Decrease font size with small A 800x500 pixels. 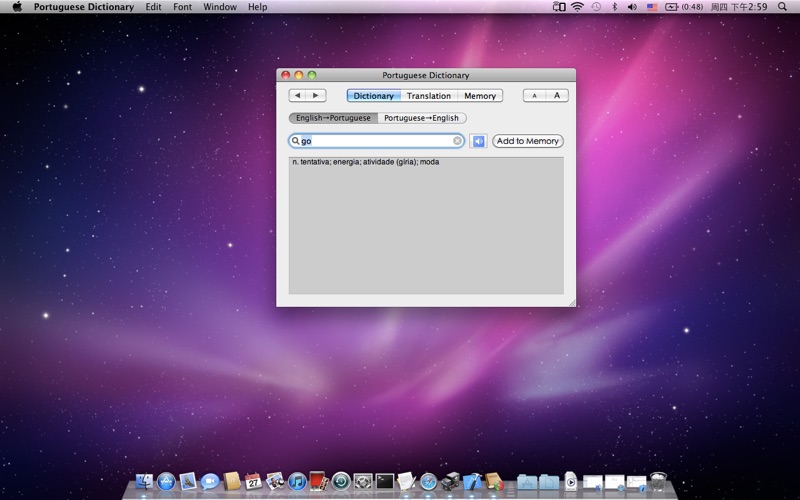[x=534, y=95]
